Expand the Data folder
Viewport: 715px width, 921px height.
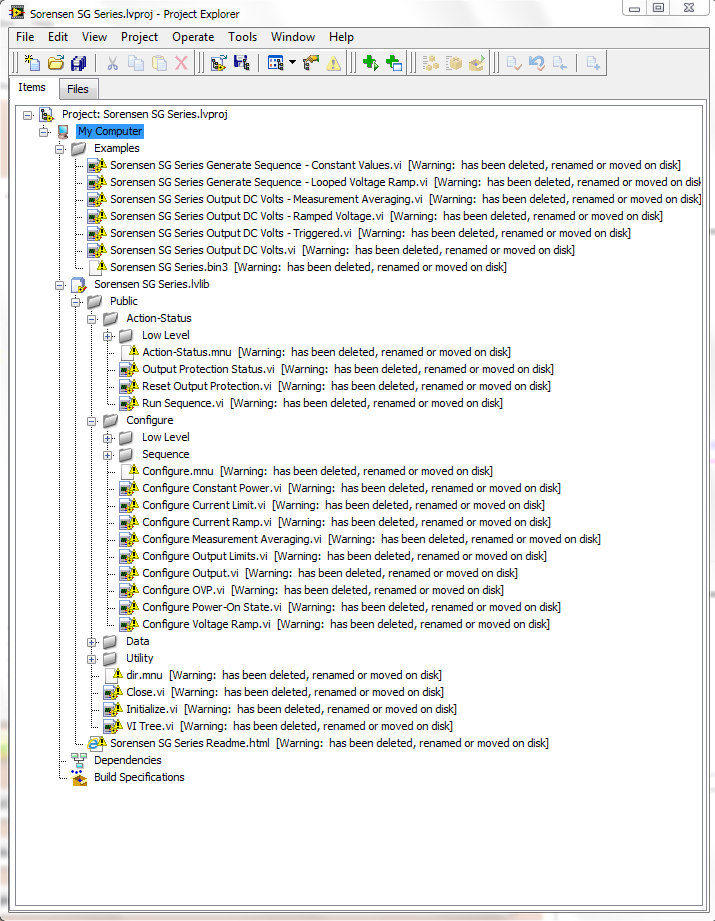[x=92, y=642]
